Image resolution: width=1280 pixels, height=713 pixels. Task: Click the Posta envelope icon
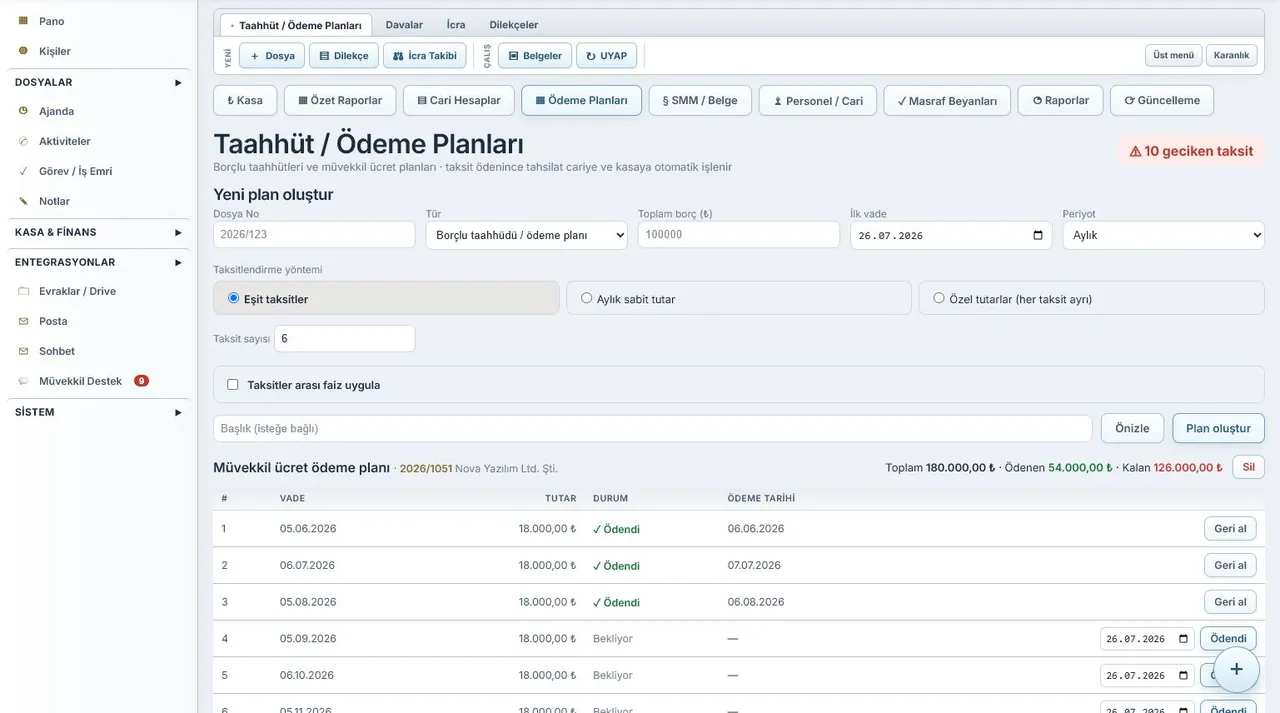click(23, 321)
